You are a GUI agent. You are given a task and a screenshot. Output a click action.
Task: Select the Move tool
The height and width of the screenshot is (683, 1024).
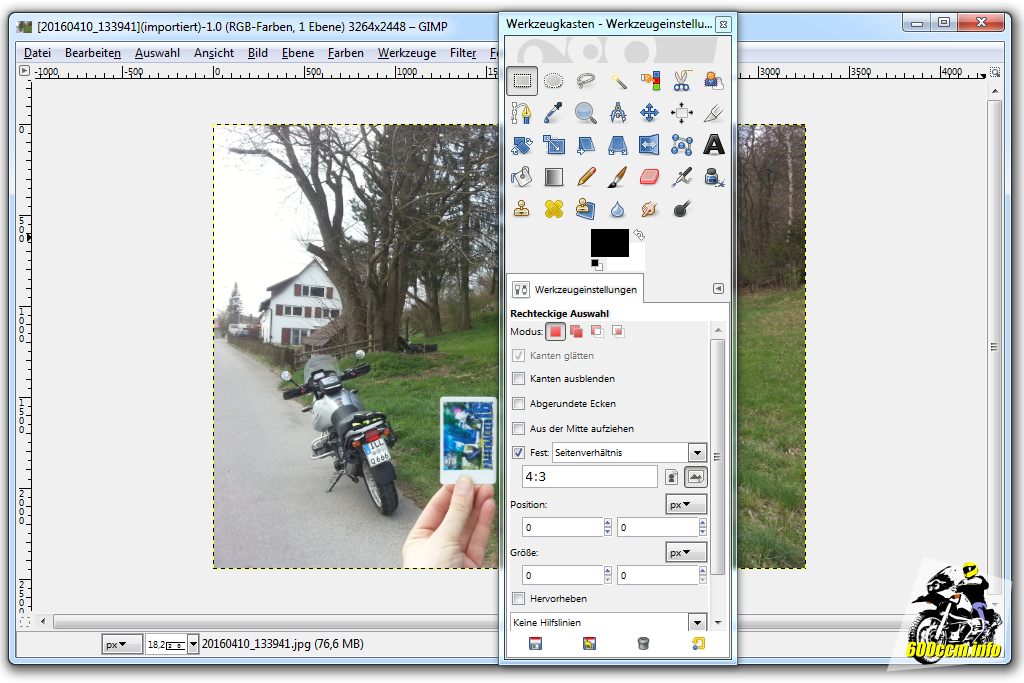650,113
